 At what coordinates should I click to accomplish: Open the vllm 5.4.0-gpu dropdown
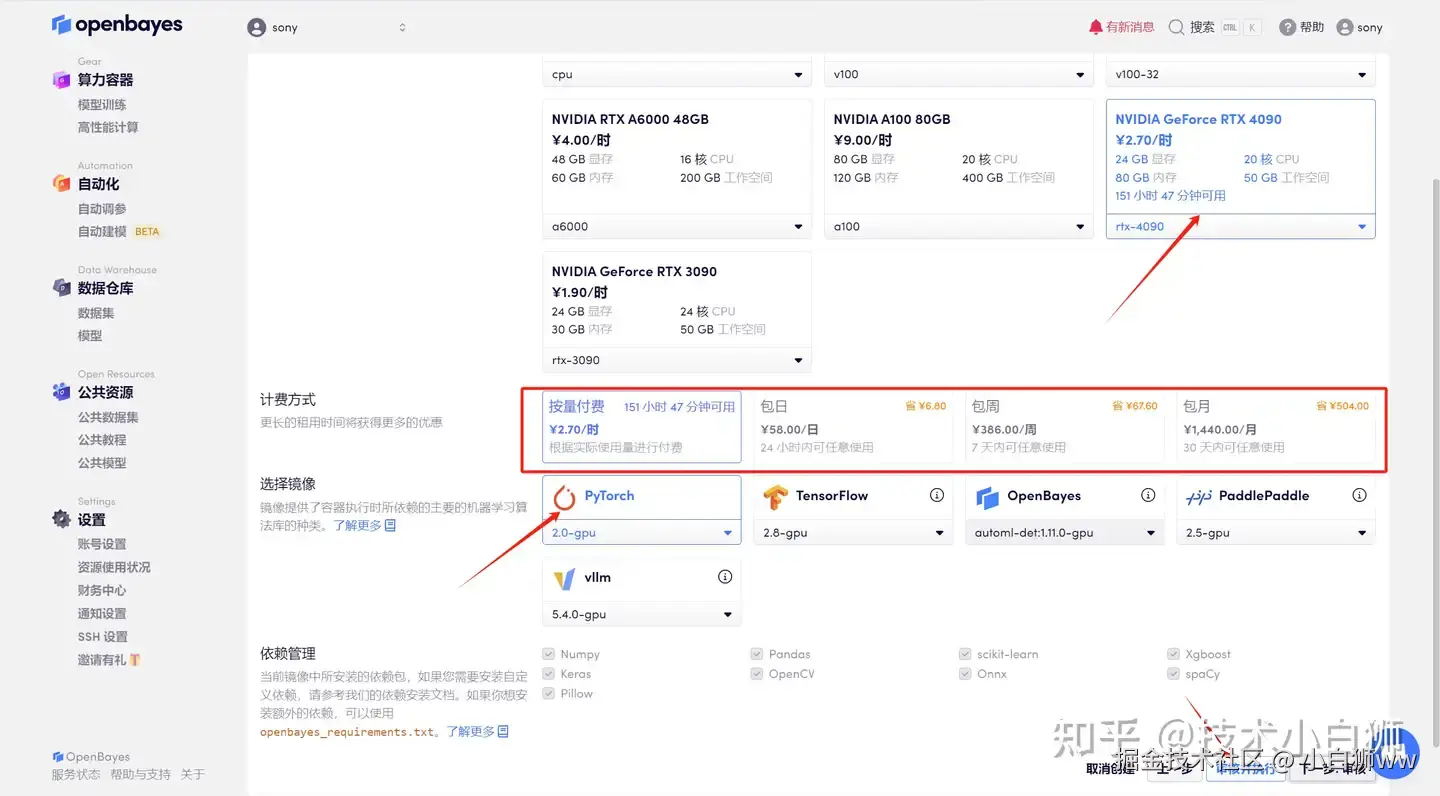tap(642, 614)
